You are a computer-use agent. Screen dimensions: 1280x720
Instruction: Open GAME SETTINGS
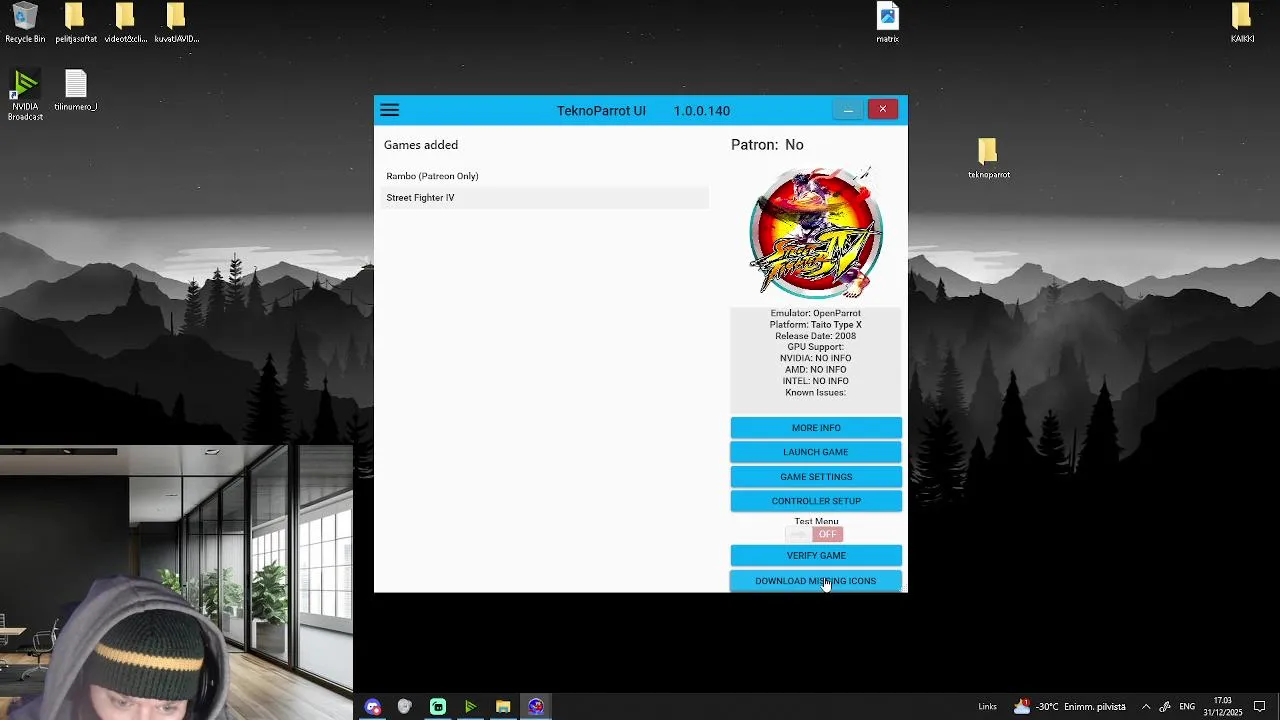click(816, 477)
